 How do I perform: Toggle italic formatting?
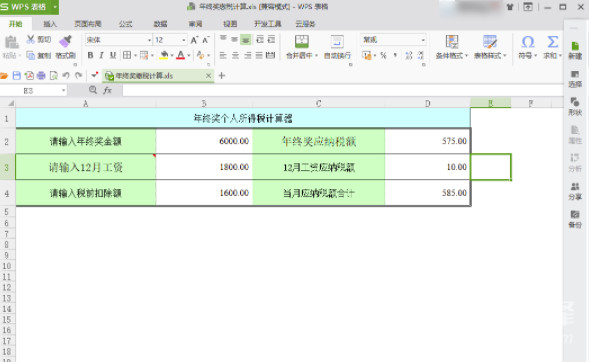point(101,55)
